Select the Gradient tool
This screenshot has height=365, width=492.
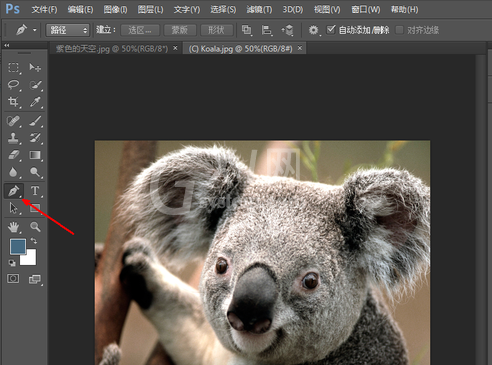pyautogui.click(x=35, y=155)
